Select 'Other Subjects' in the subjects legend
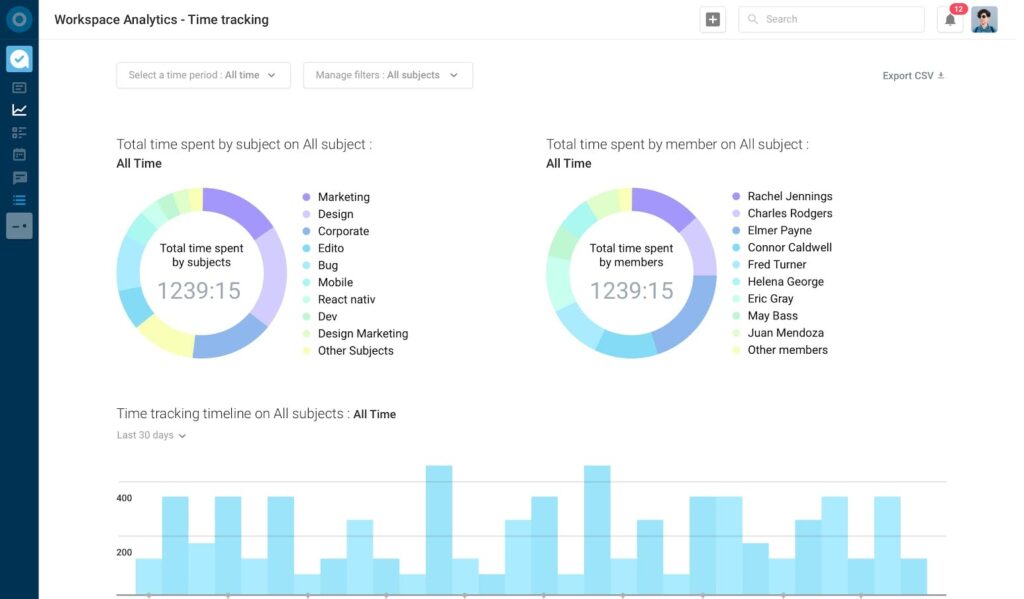Viewport: 1024px width, 599px height. (355, 351)
